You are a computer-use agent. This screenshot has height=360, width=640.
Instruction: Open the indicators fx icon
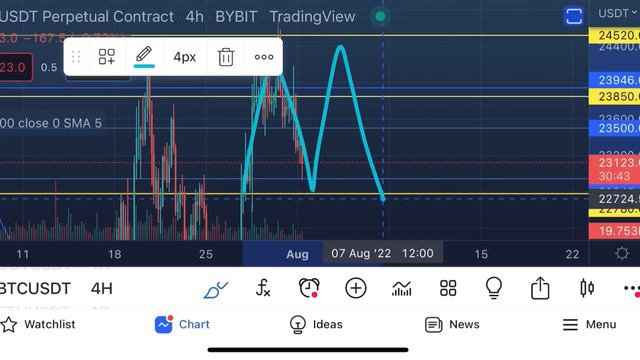tap(263, 288)
